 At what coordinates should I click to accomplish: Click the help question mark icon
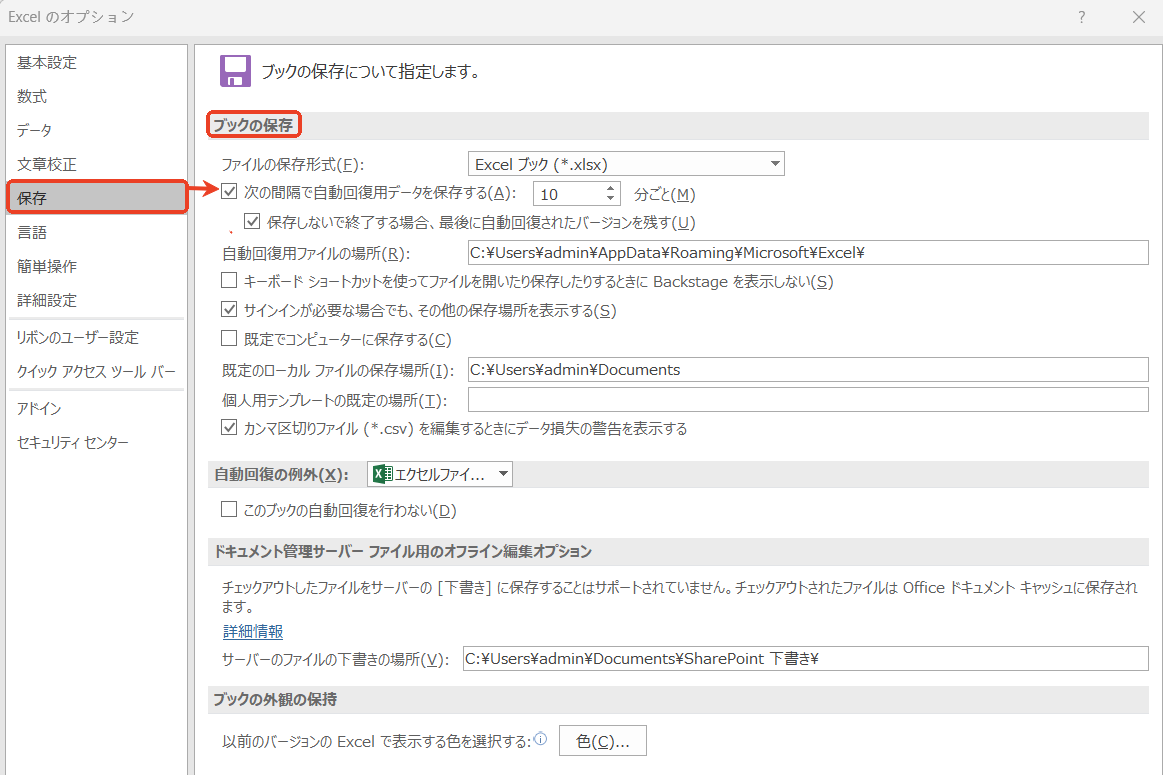point(1081,17)
